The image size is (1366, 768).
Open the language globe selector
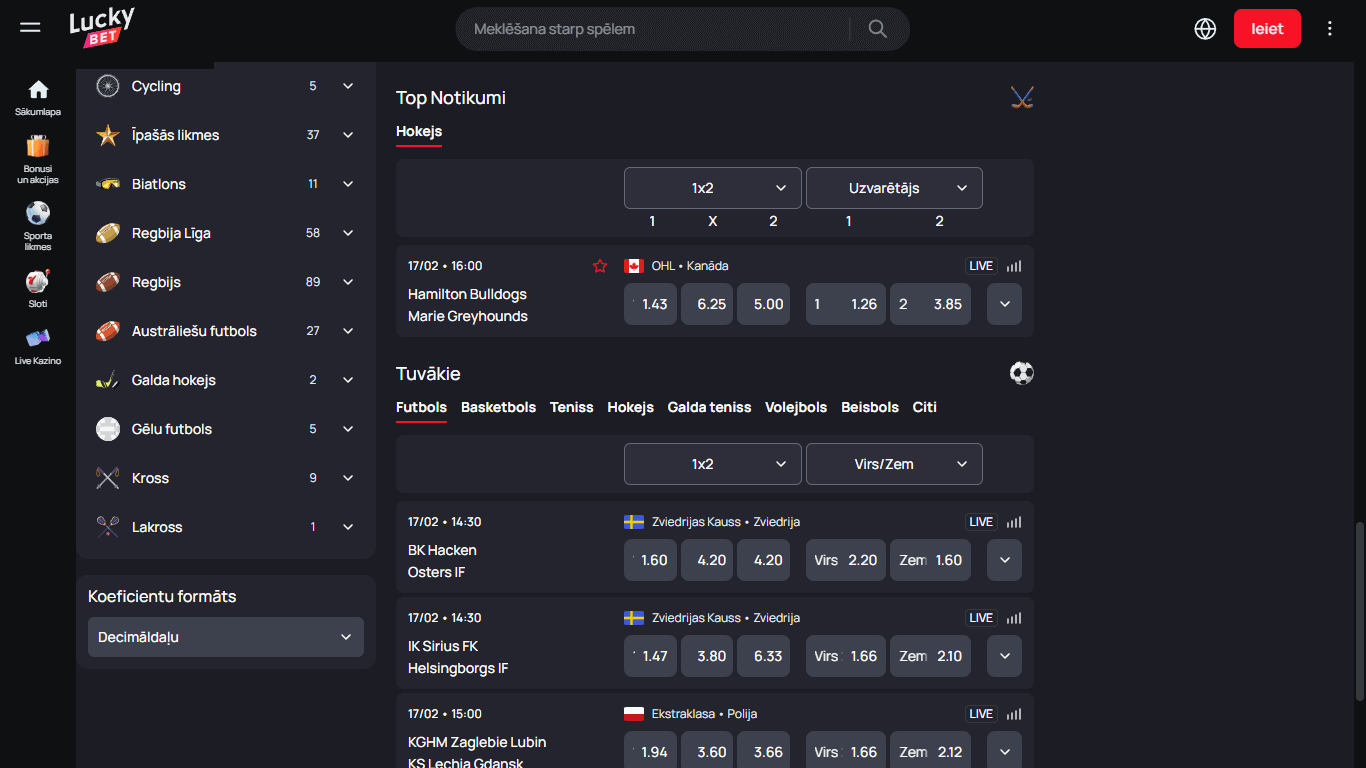click(x=1205, y=29)
